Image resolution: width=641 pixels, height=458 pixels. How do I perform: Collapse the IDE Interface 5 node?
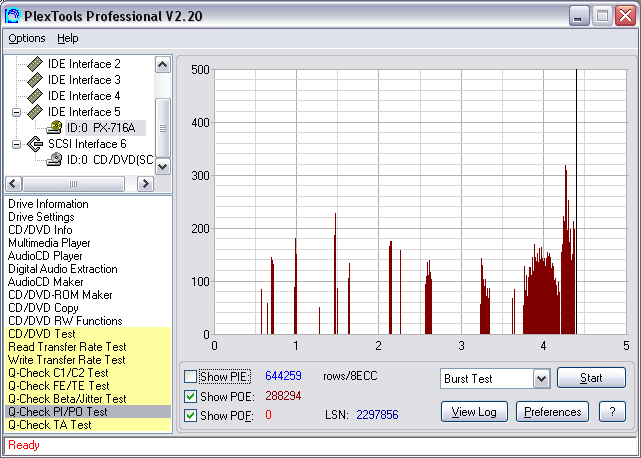coord(16,112)
